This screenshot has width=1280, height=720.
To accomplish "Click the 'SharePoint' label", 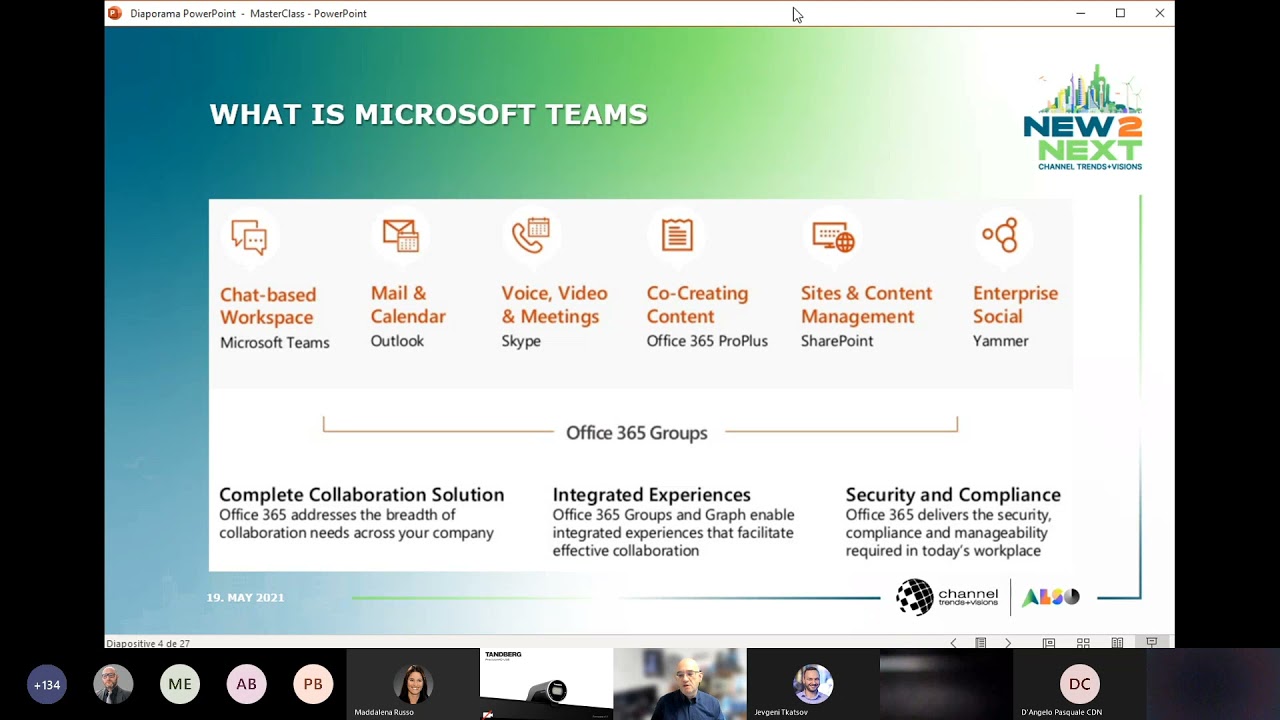I will coord(837,341).
